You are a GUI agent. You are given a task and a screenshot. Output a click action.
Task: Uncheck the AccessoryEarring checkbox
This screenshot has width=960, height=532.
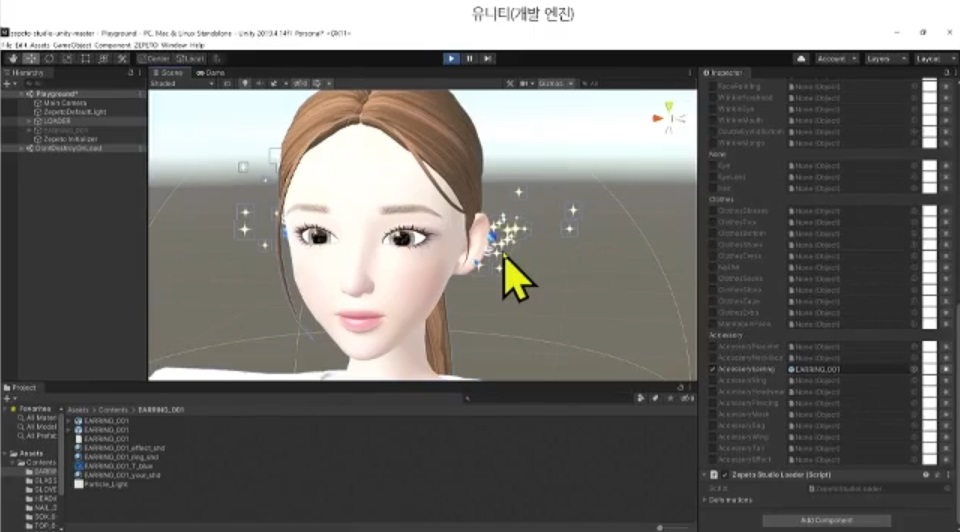[x=712, y=369]
